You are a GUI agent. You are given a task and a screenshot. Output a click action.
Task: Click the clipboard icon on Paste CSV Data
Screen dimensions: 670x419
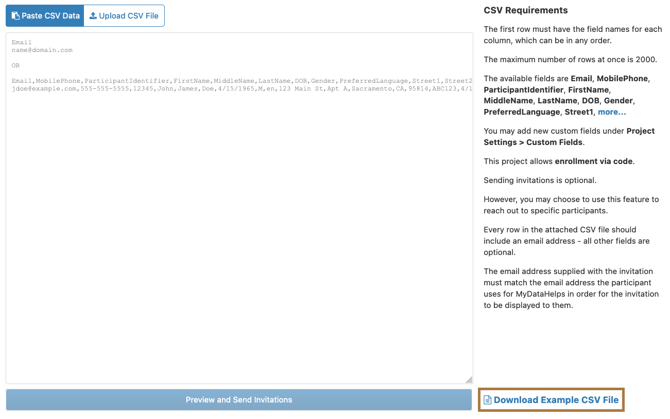pyautogui.click(x=15, y=16)
